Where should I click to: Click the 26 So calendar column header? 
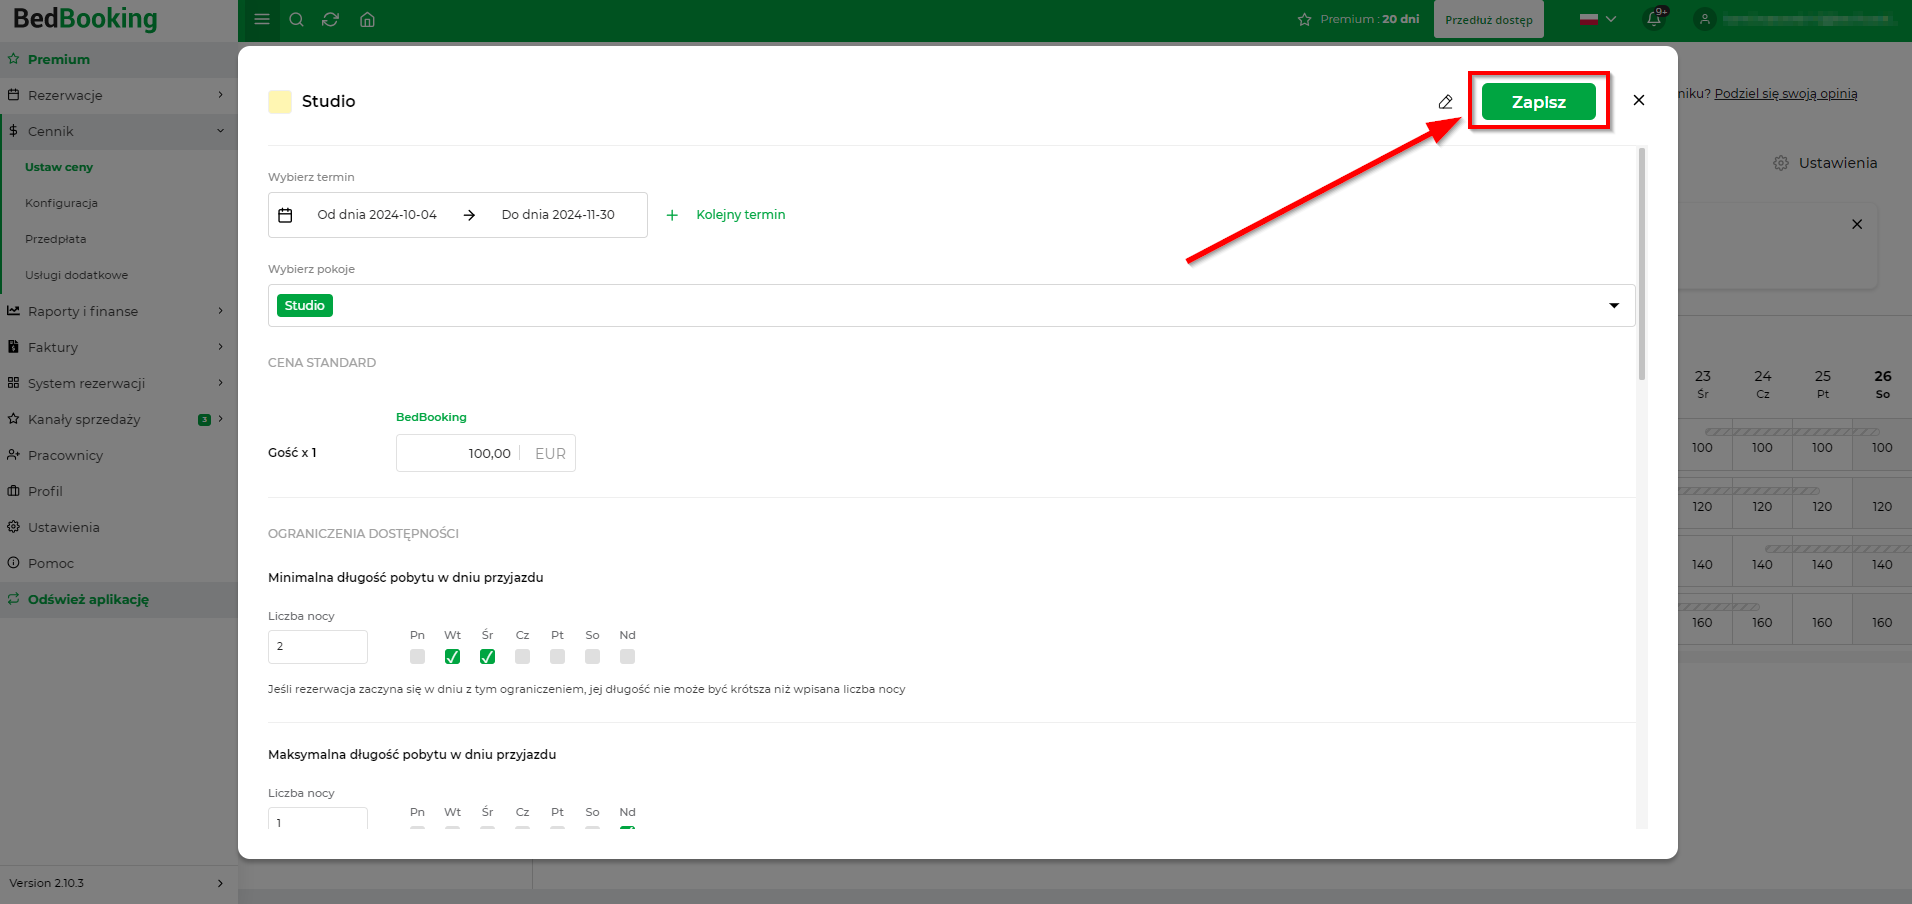[x=1882, y=383]
